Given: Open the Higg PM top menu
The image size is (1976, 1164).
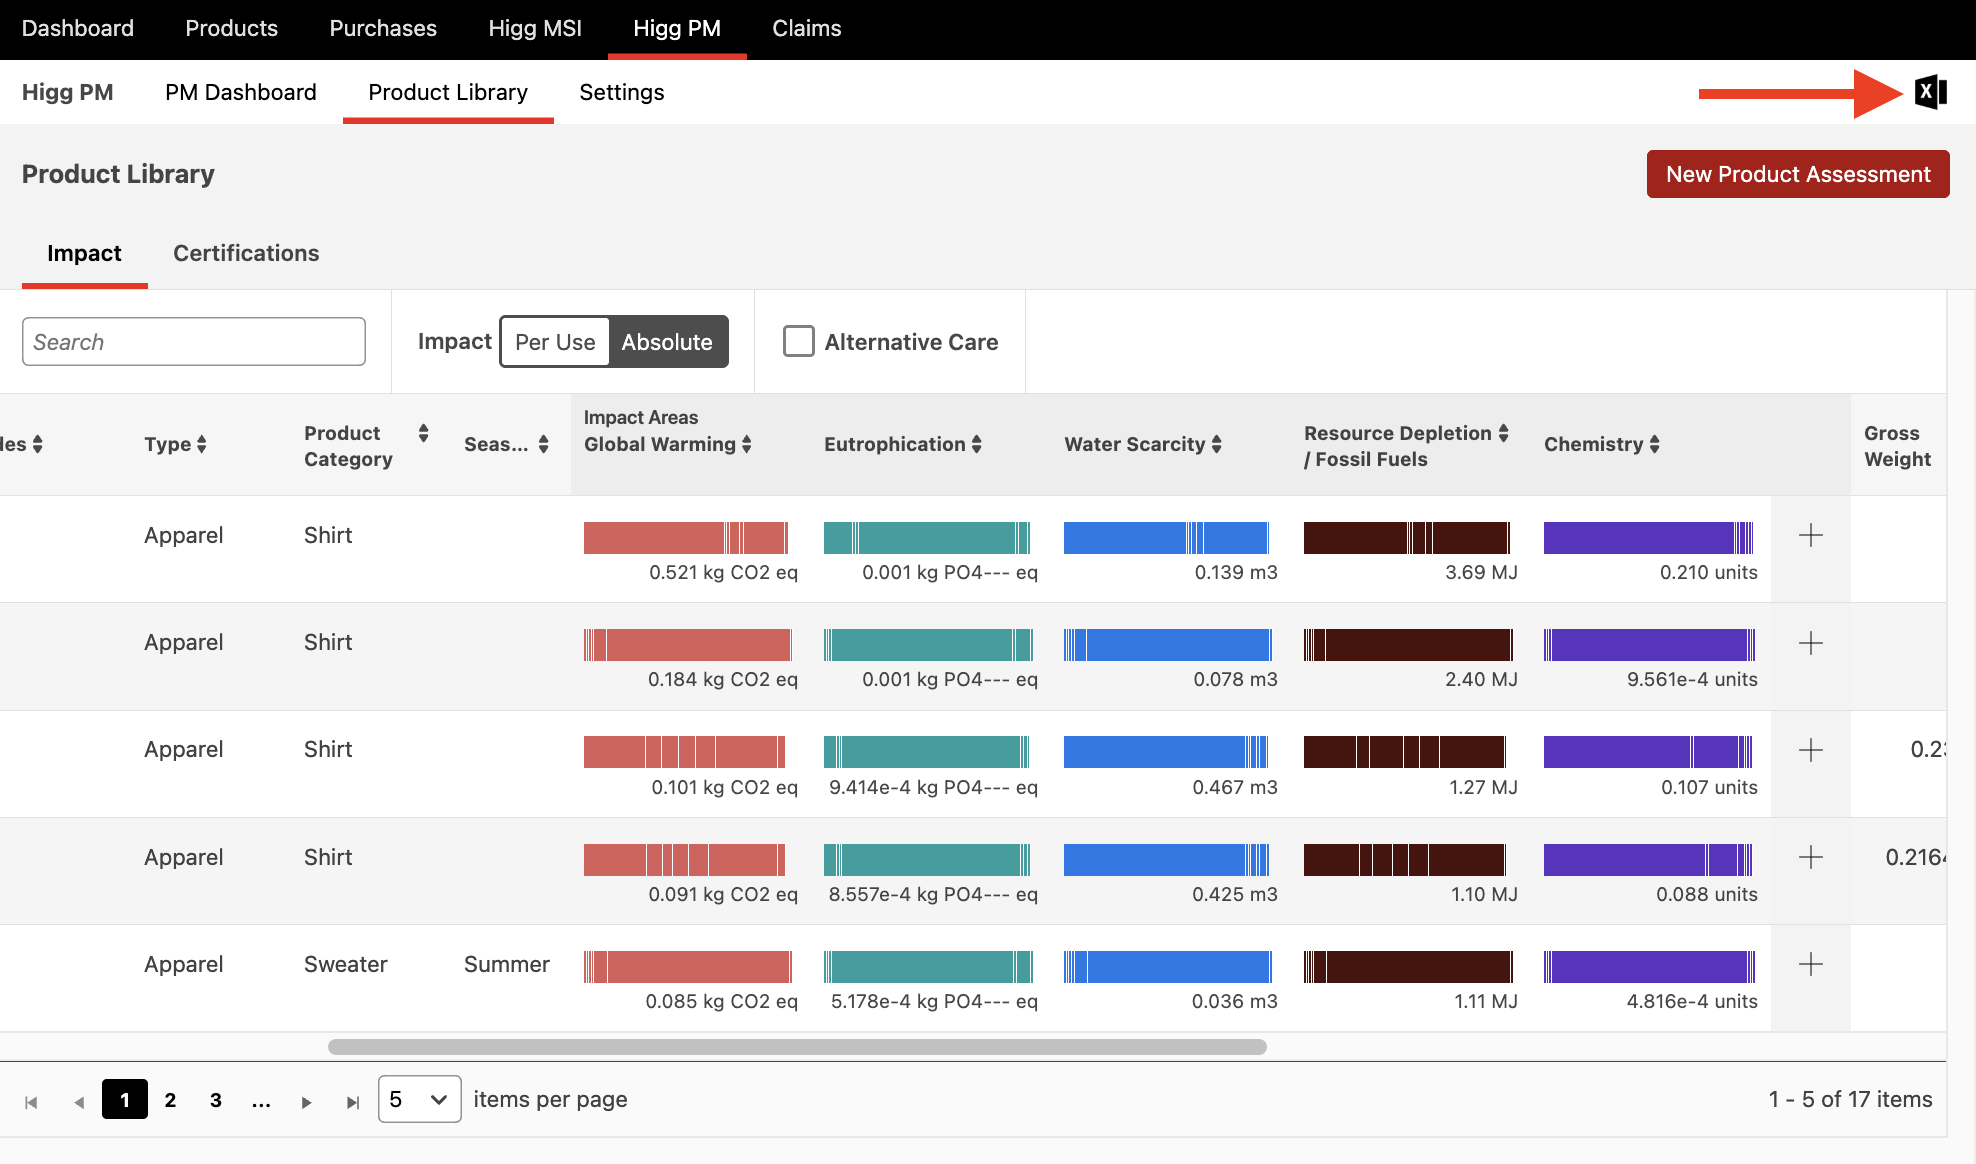Looking at the screenshot, I should [677, 28].
